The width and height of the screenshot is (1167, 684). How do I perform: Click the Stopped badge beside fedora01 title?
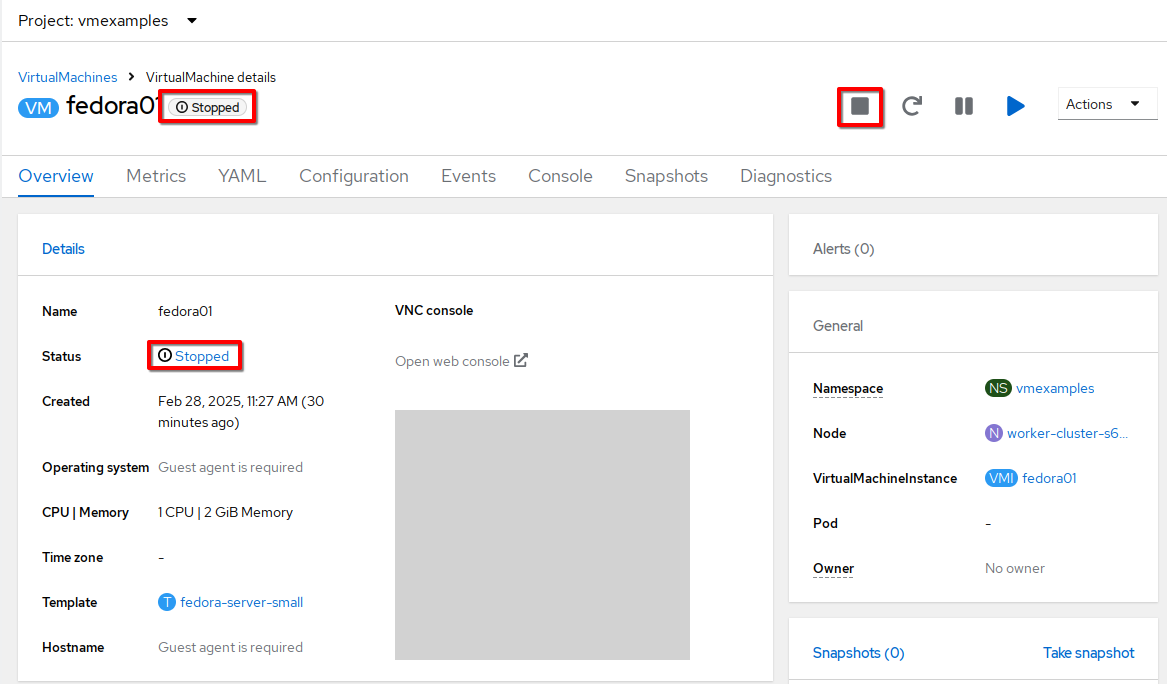208,107
